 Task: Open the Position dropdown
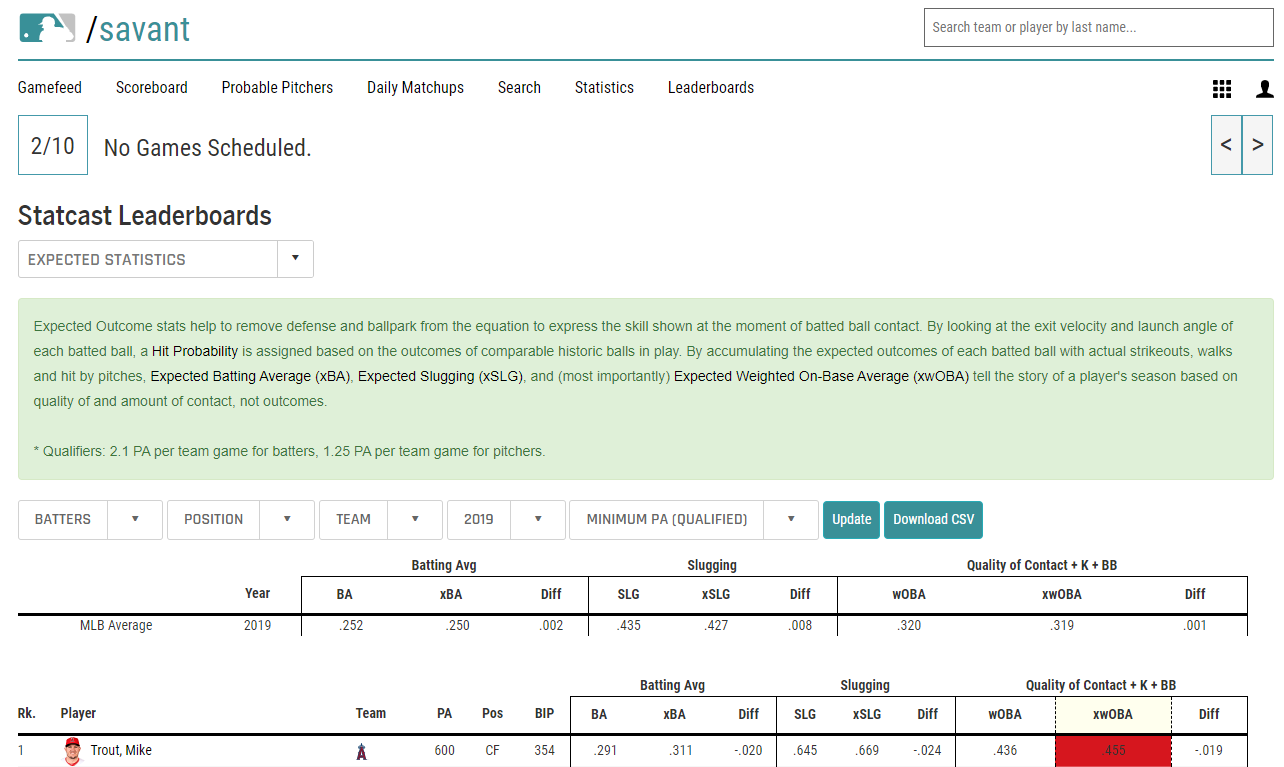tap(241, 520)
